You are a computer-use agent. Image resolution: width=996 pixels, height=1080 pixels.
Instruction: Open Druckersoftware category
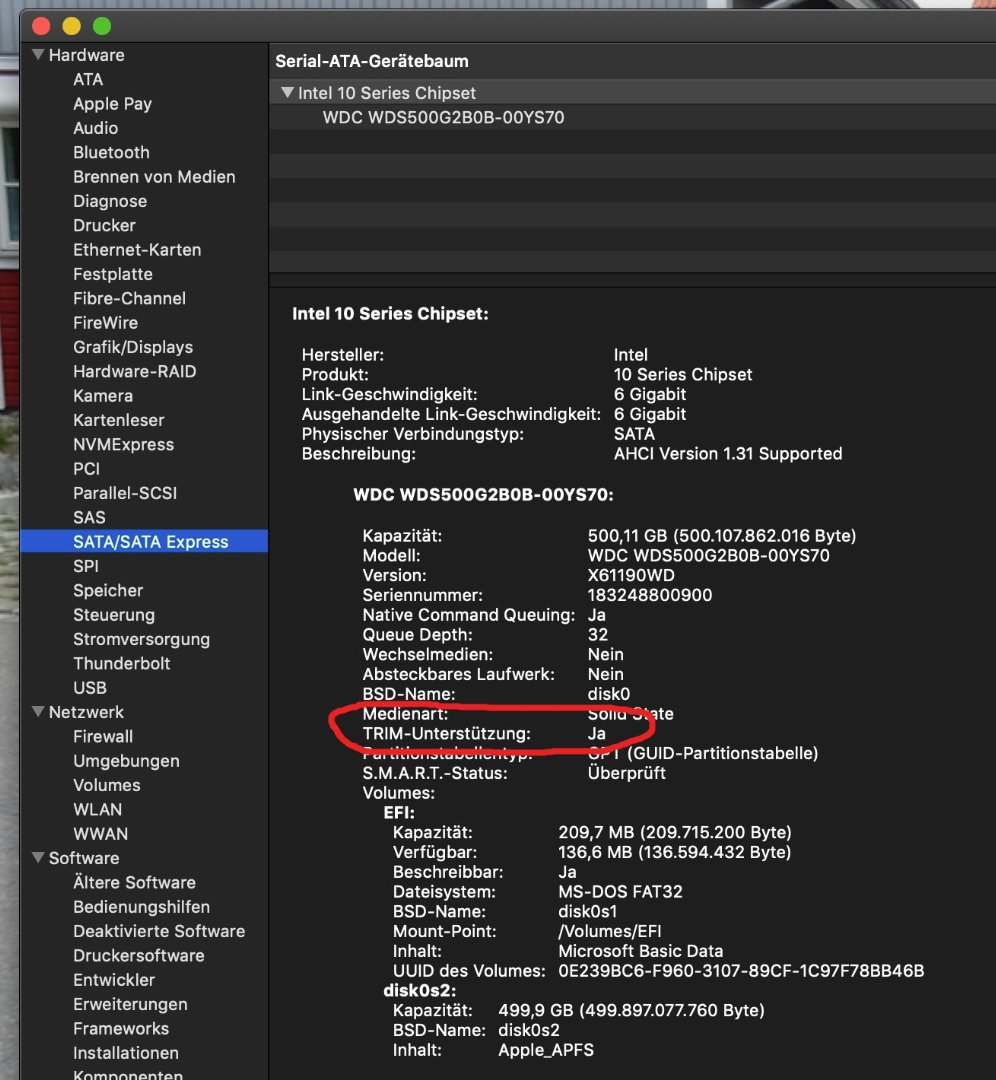pos(139,955)
